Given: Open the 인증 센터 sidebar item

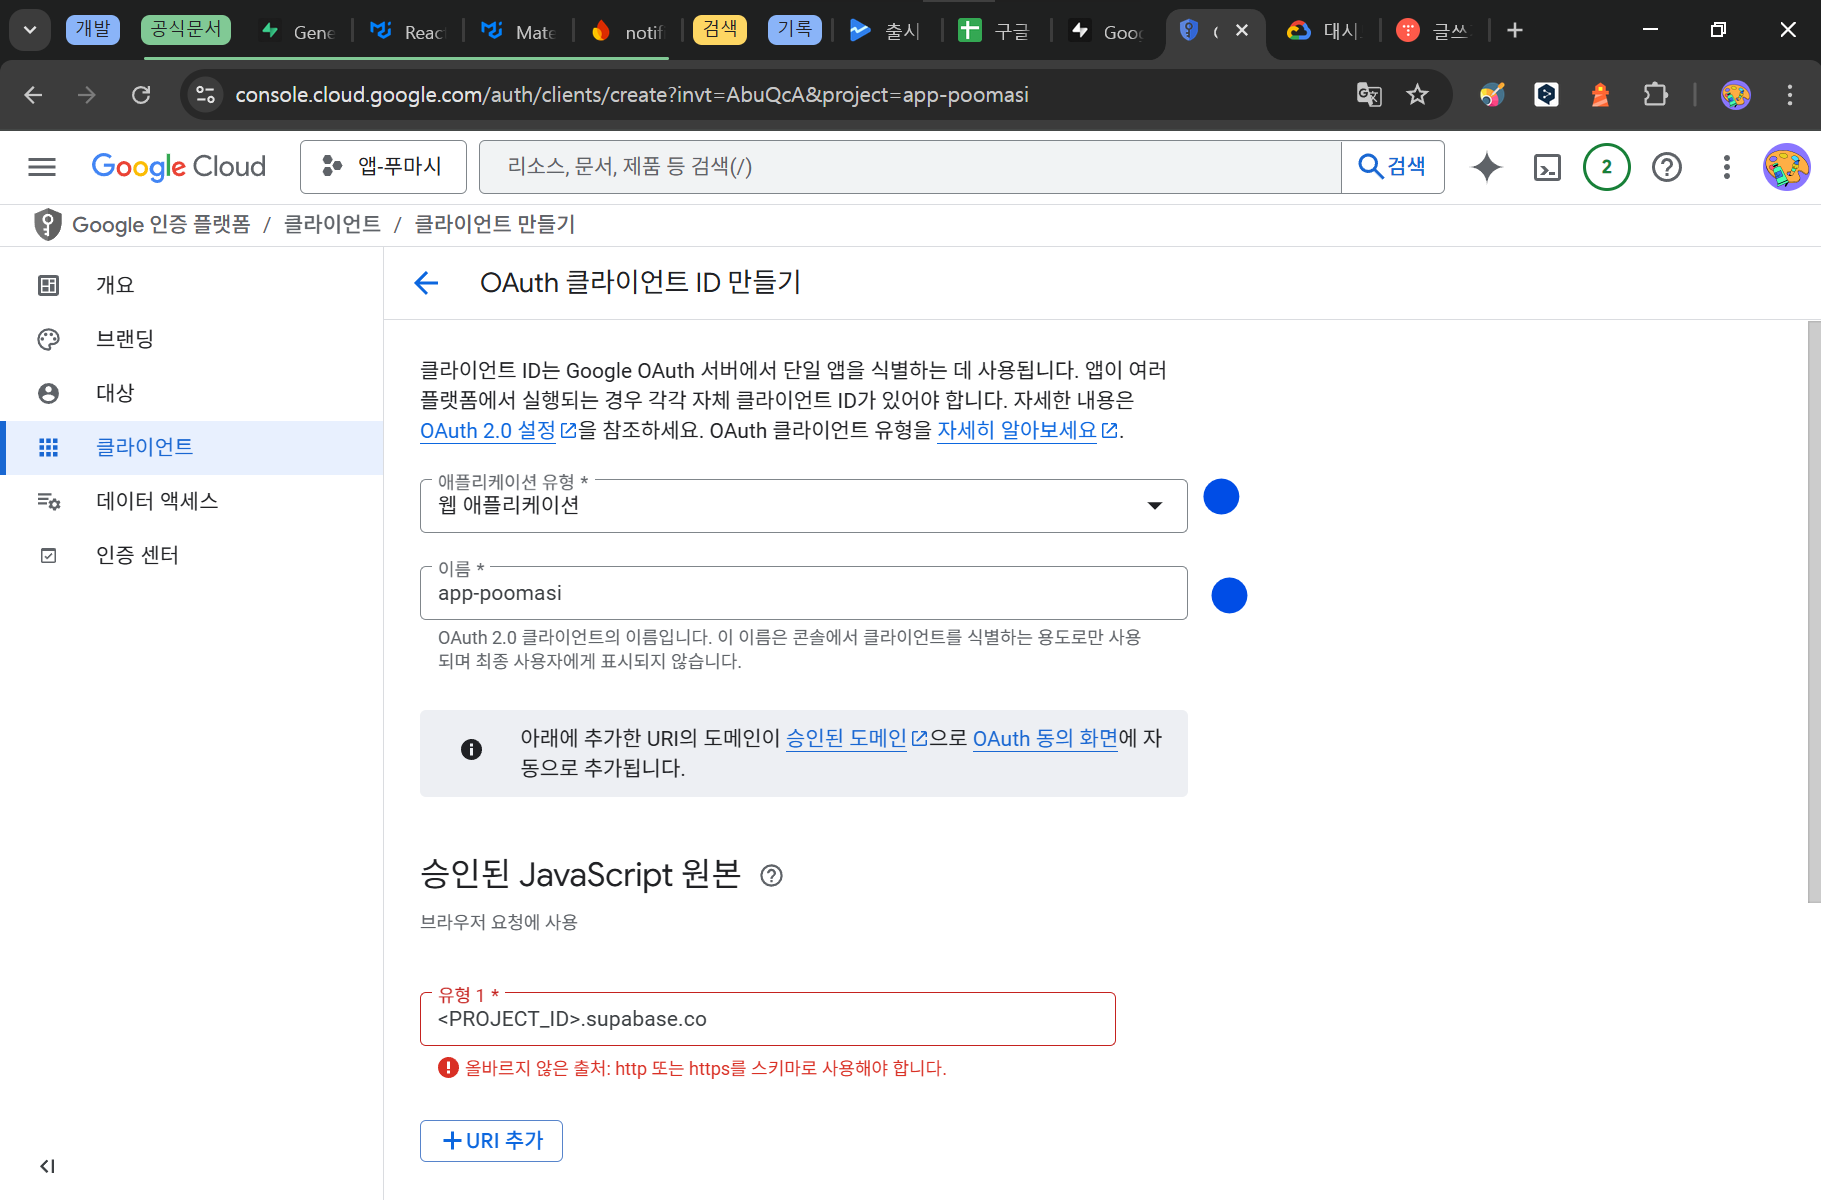Looking at the screenshot, I should 192,555.
